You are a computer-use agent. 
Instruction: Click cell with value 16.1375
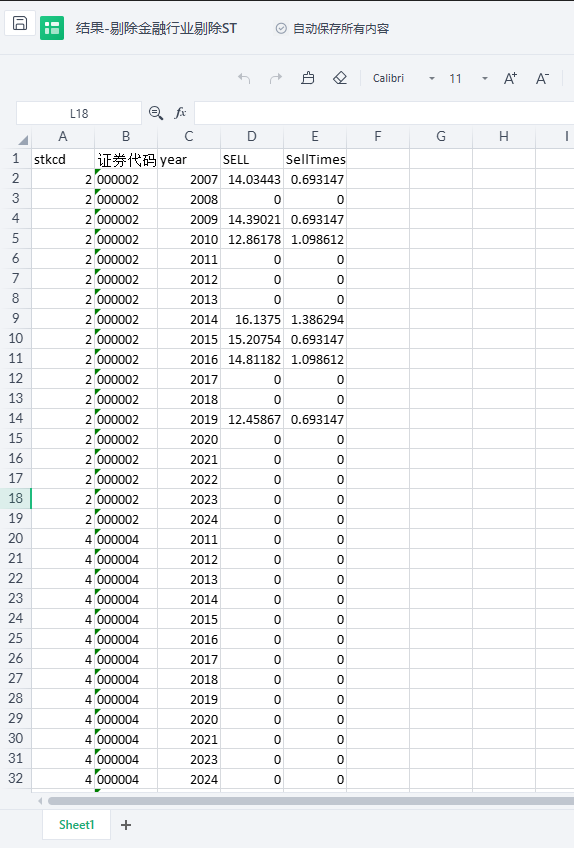[x=252, y=319]
